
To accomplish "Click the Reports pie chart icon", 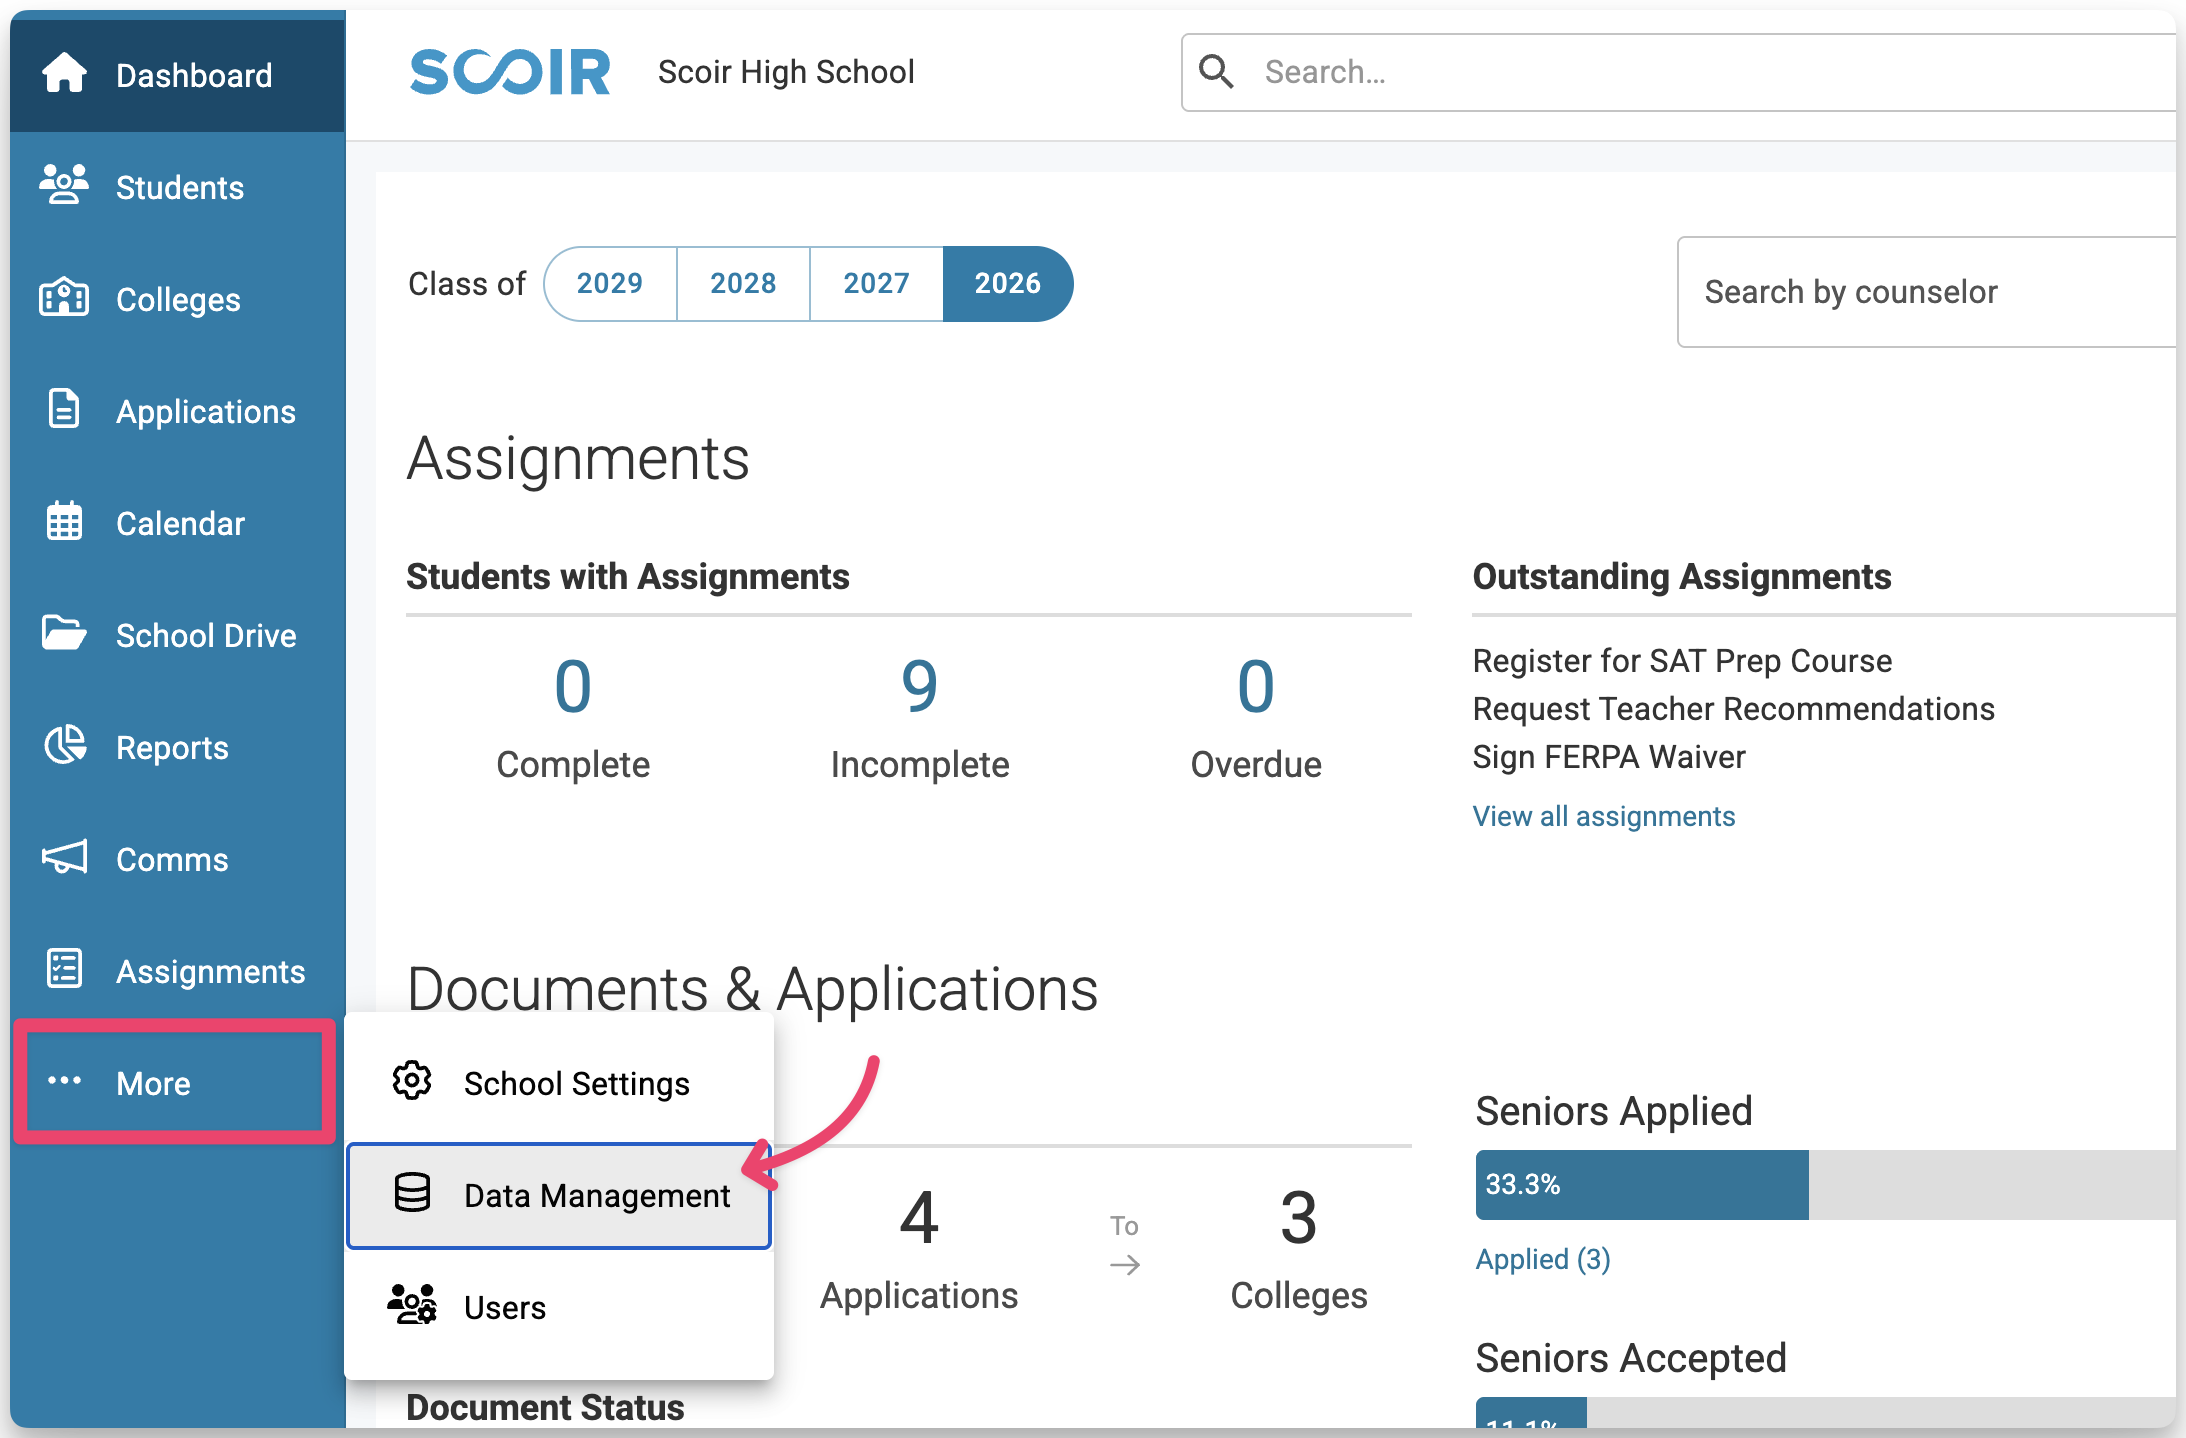I will pos(64,746).
